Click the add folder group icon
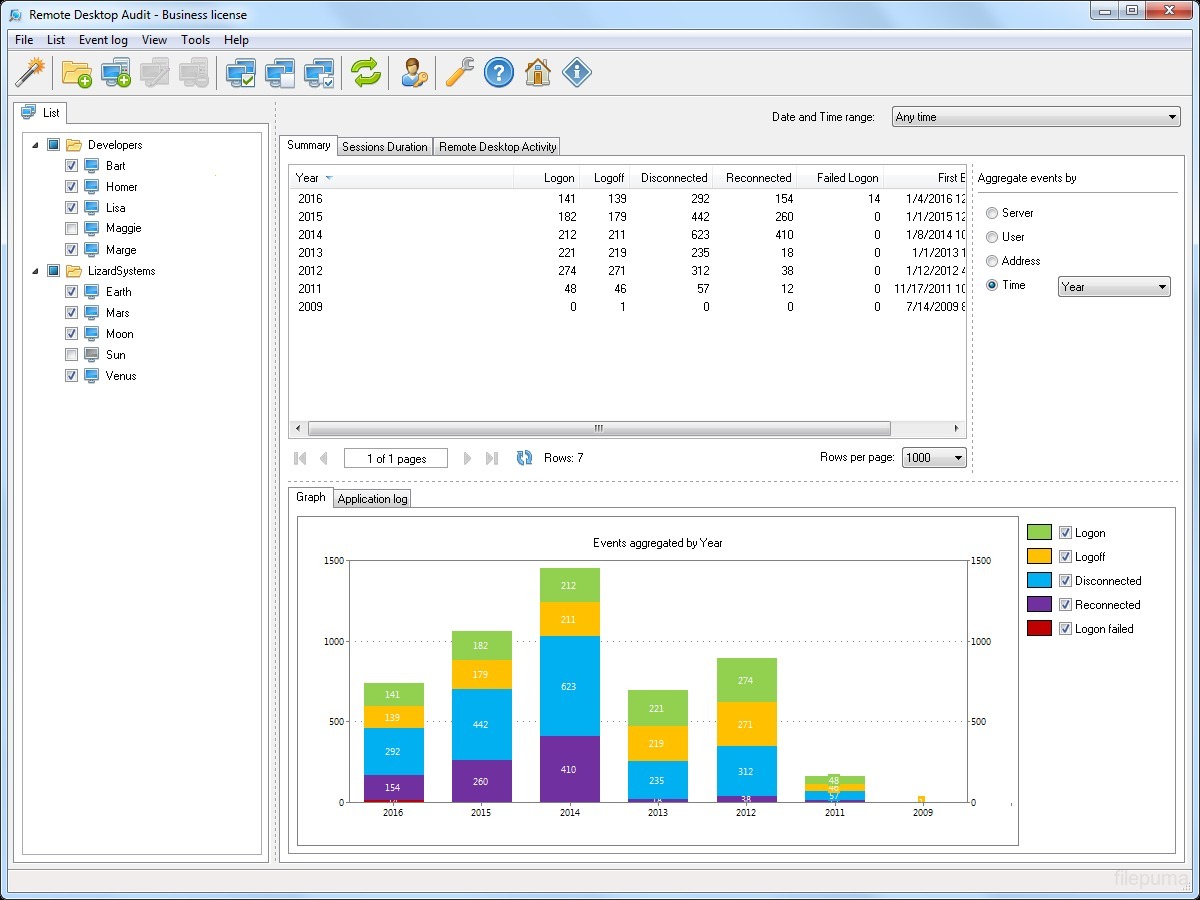Image resolution: width=1200 pixels, height=900 pixels. point(76,72)
